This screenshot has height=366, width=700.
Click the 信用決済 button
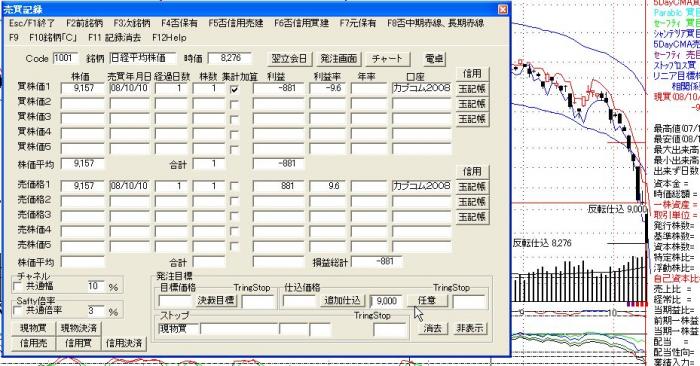(124, 343)
